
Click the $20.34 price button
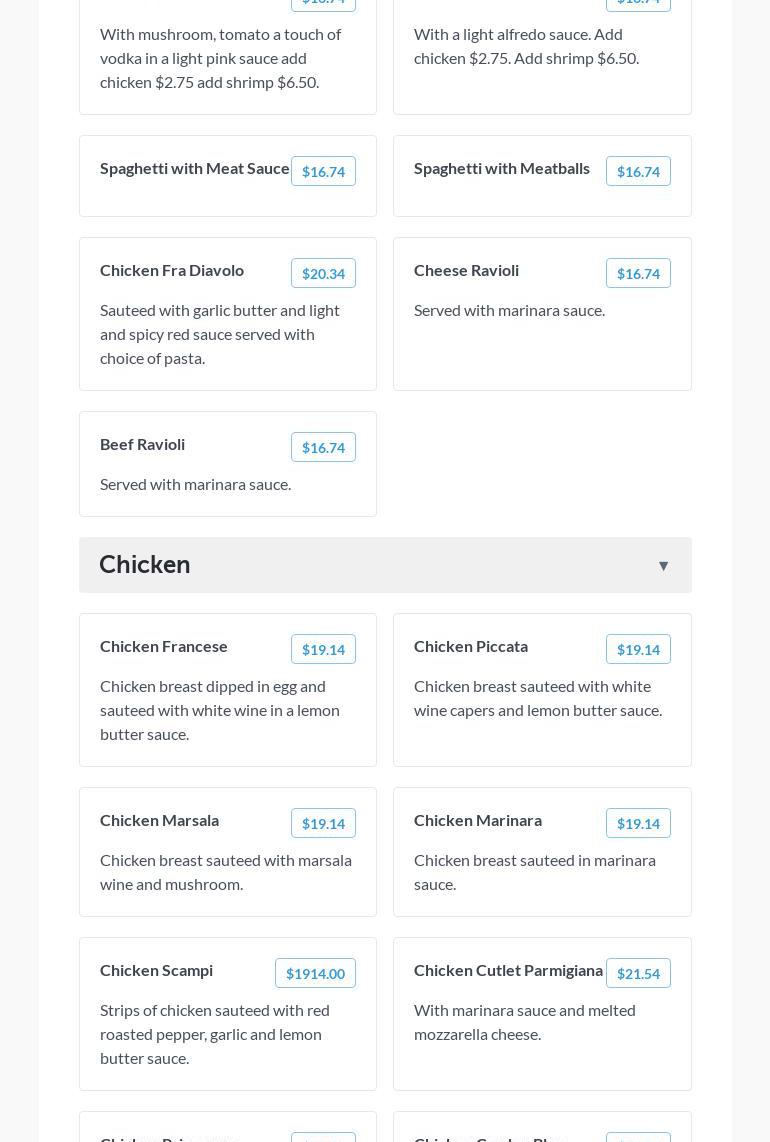(x=323, y=274)
